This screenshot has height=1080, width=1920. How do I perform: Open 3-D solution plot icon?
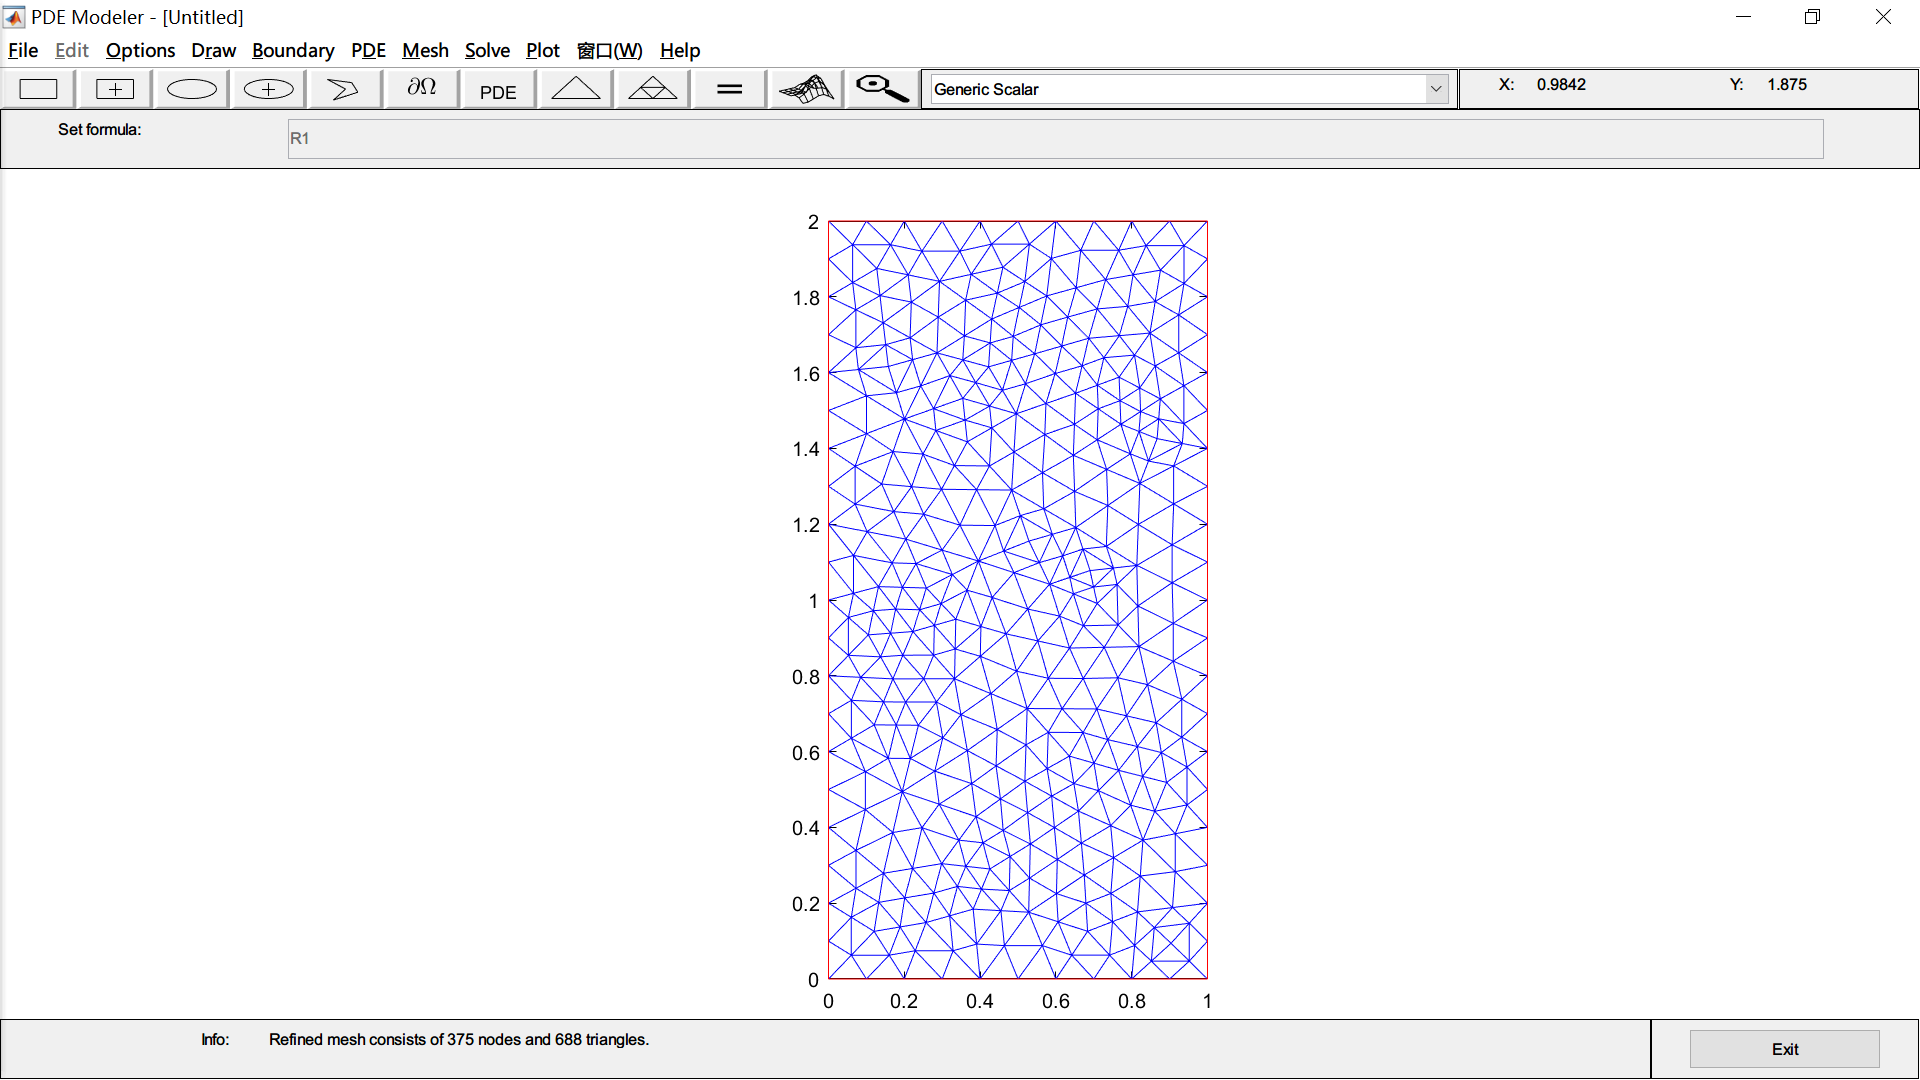(x=805, y=88)
